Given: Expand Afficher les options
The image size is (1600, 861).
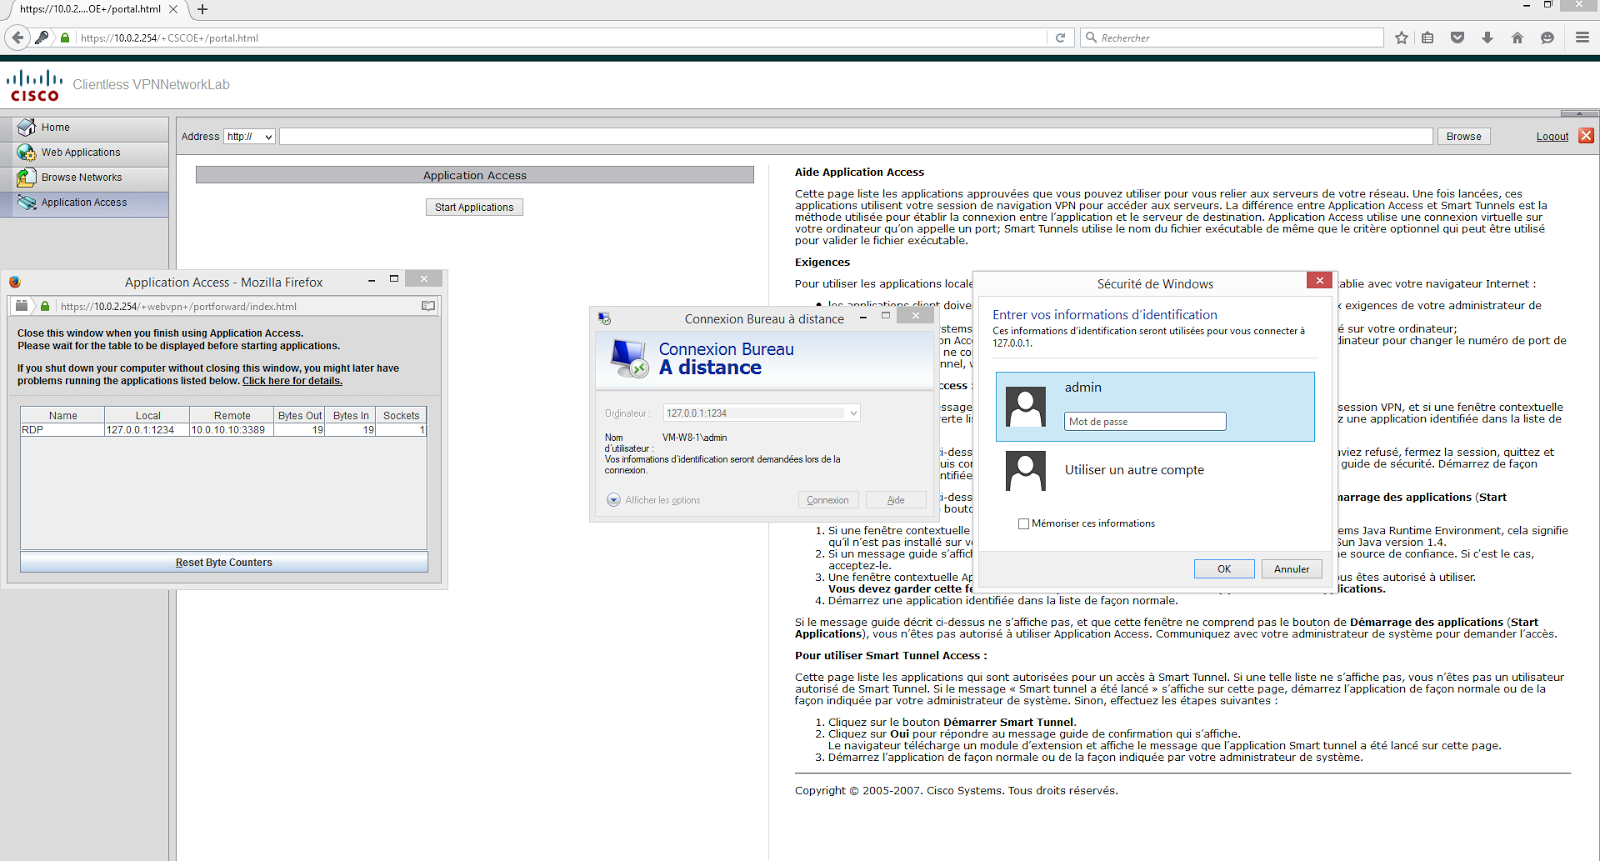Looking at the screenshot, I should point(653,500).
